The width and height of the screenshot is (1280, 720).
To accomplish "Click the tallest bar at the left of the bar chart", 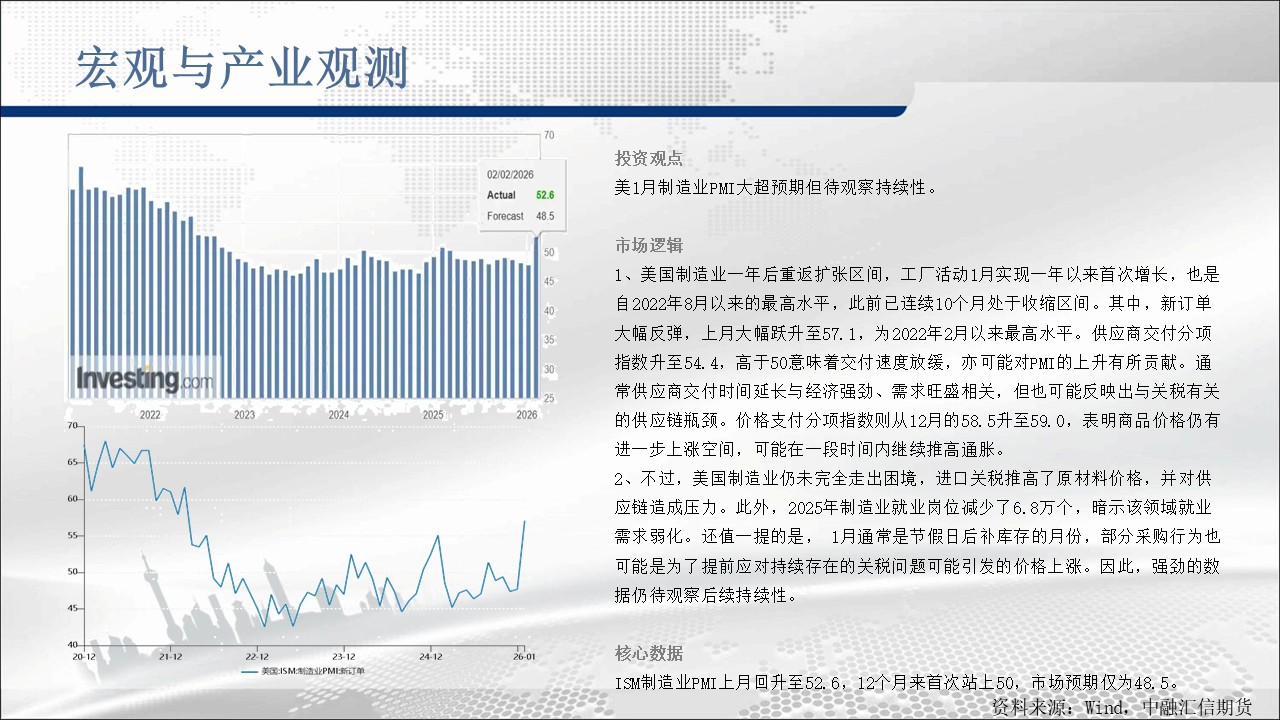I will (81, 280).
